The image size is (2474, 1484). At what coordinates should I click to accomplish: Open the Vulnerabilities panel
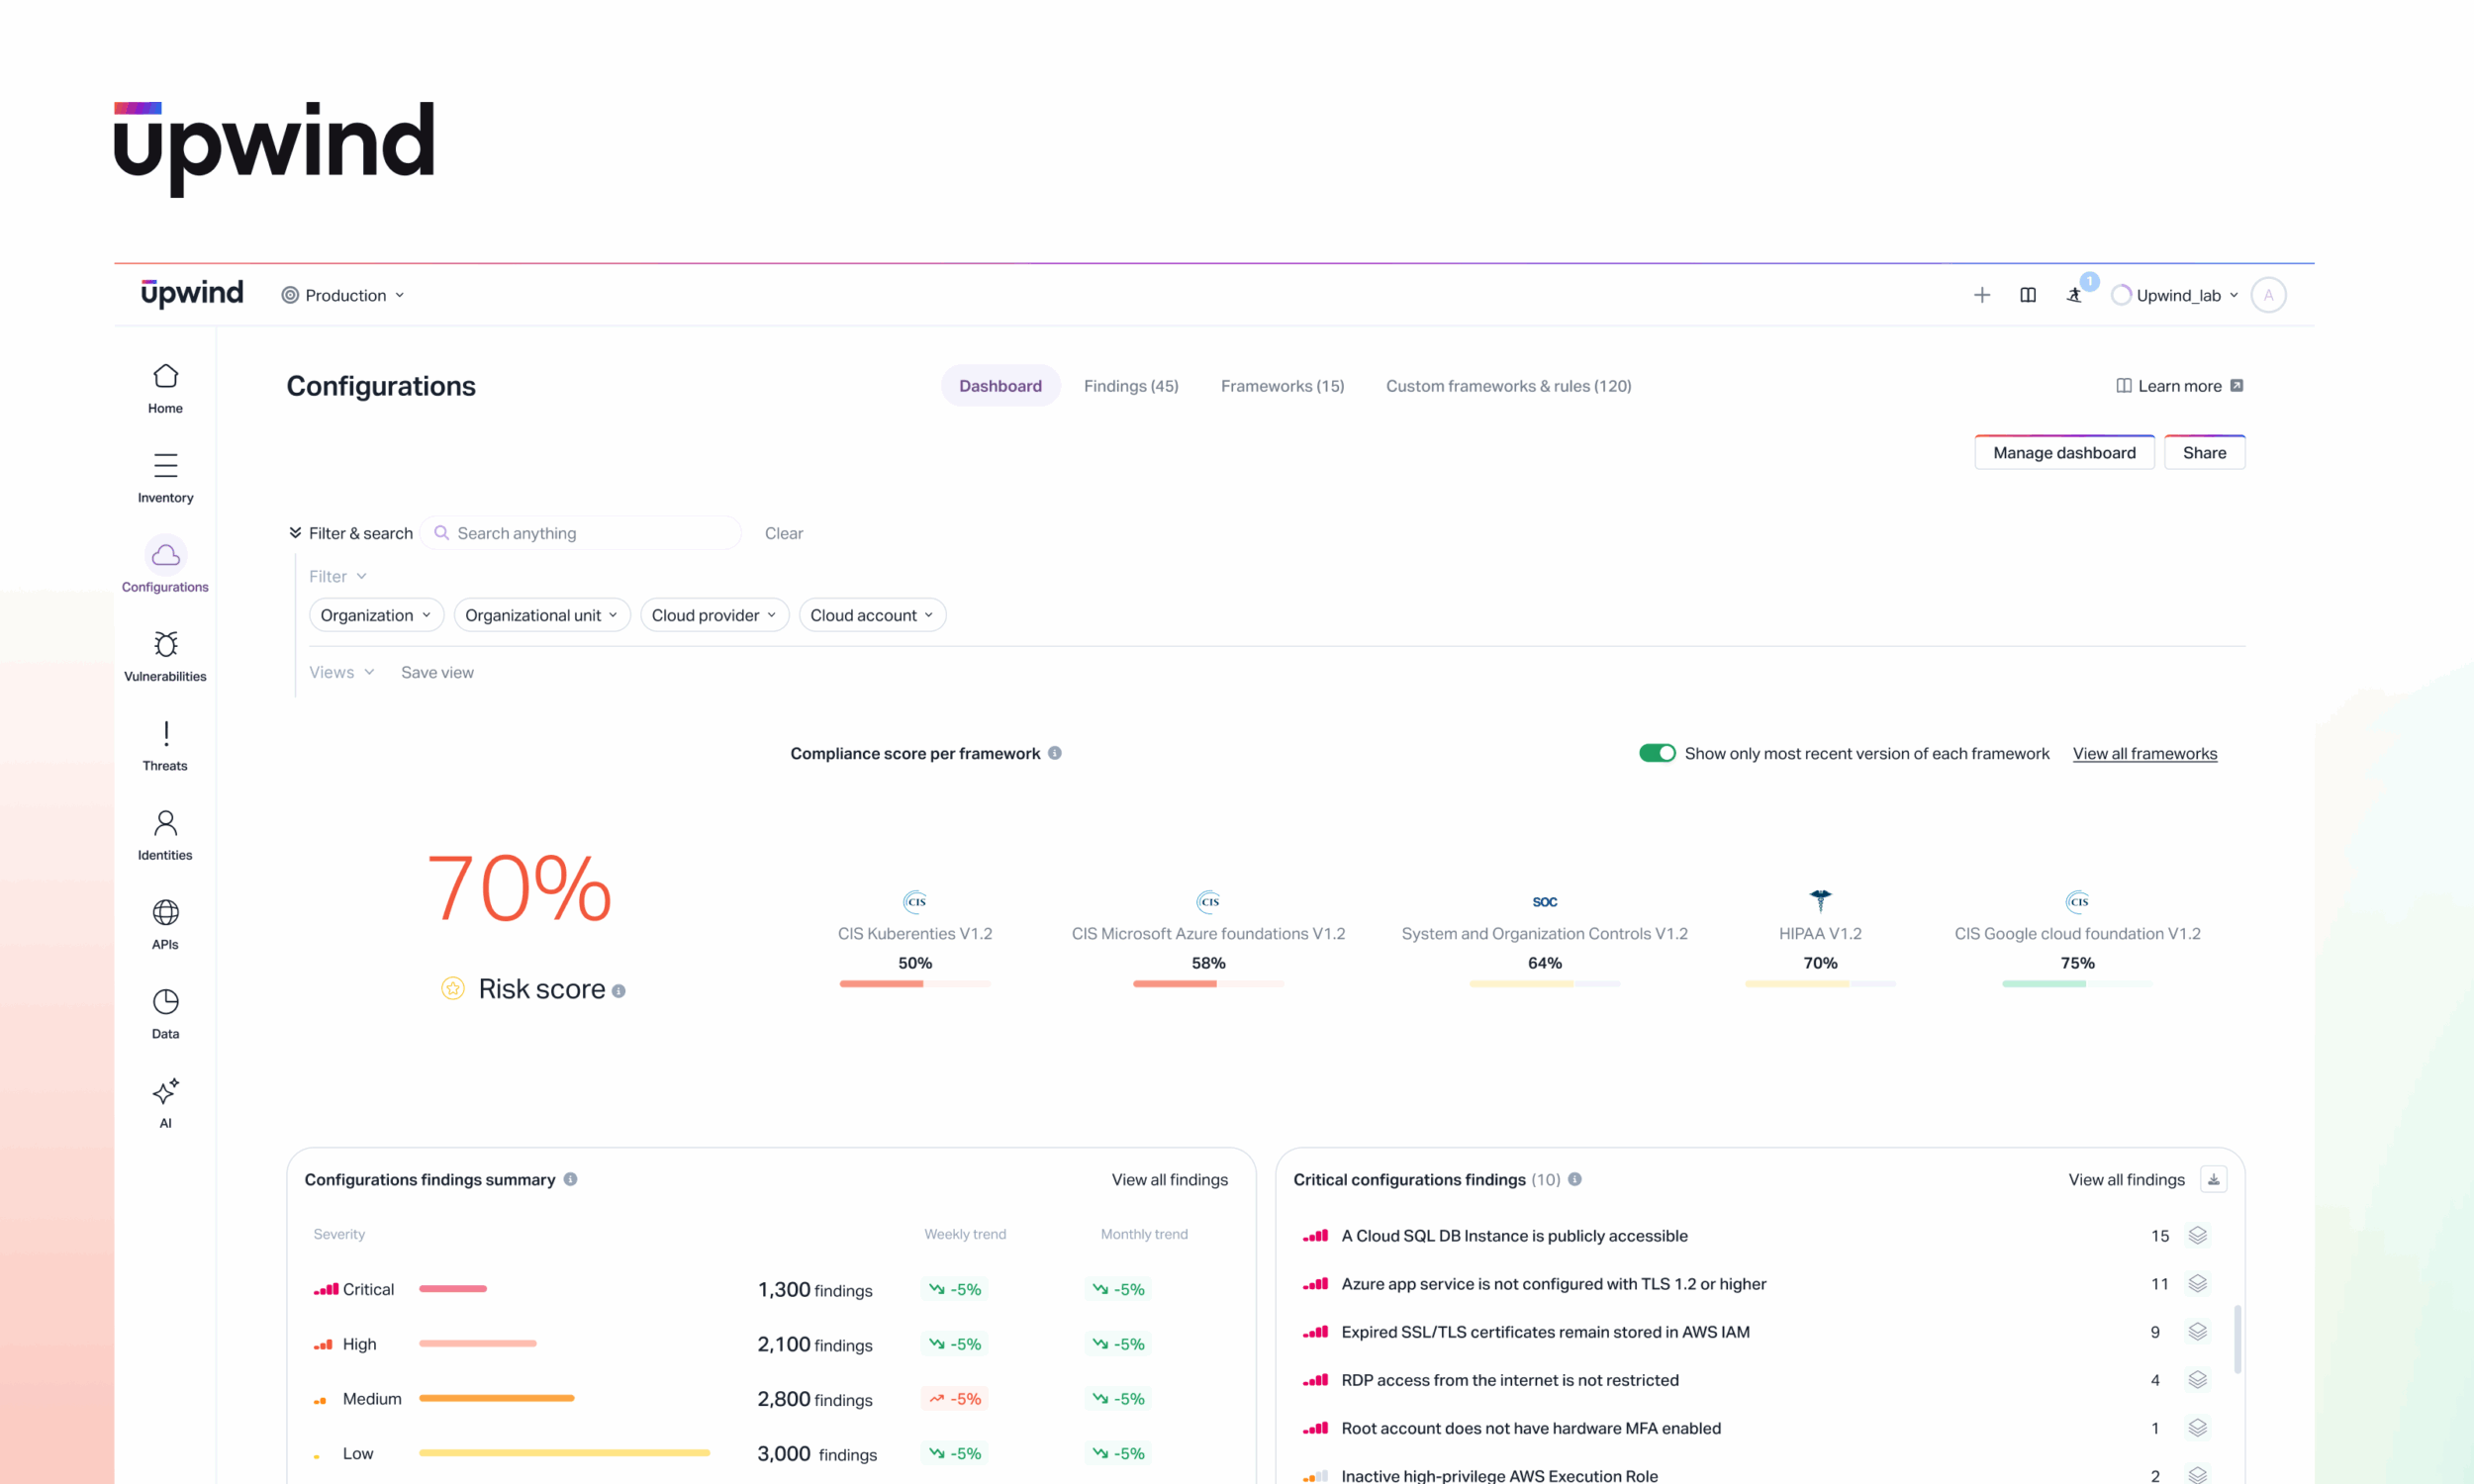click(164, 655)
